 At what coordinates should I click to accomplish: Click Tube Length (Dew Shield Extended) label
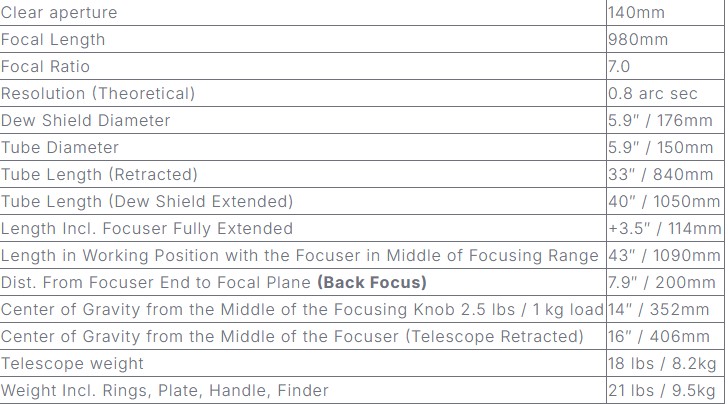[147, 202]
